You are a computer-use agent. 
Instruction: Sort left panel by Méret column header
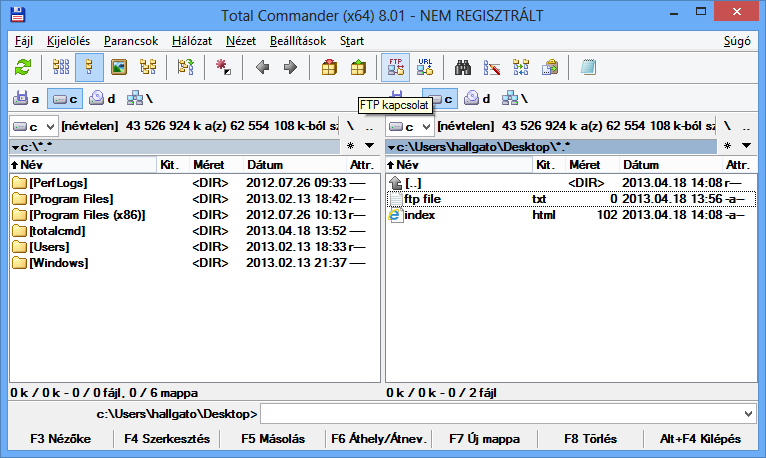(216, 165)
